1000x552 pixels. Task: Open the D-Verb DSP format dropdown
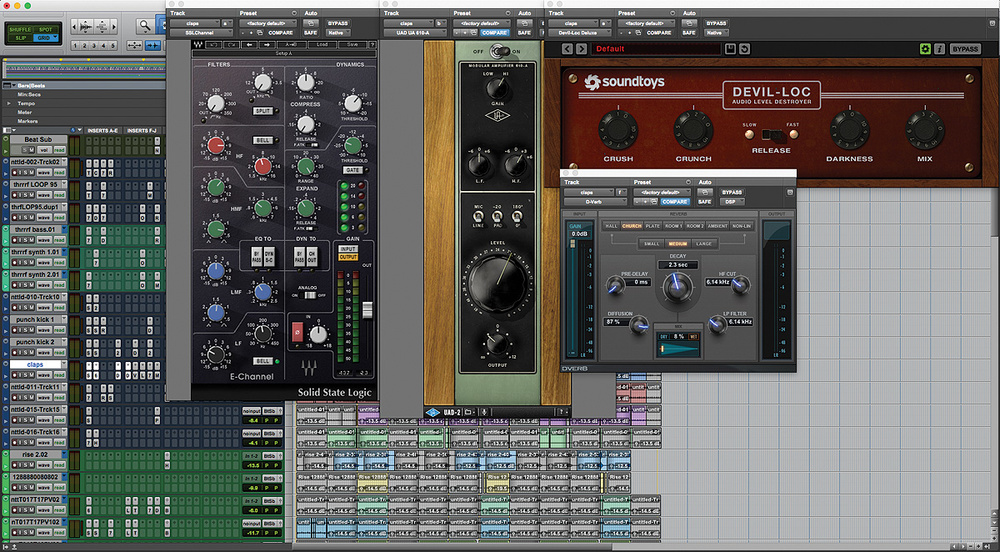click(732, 201)
